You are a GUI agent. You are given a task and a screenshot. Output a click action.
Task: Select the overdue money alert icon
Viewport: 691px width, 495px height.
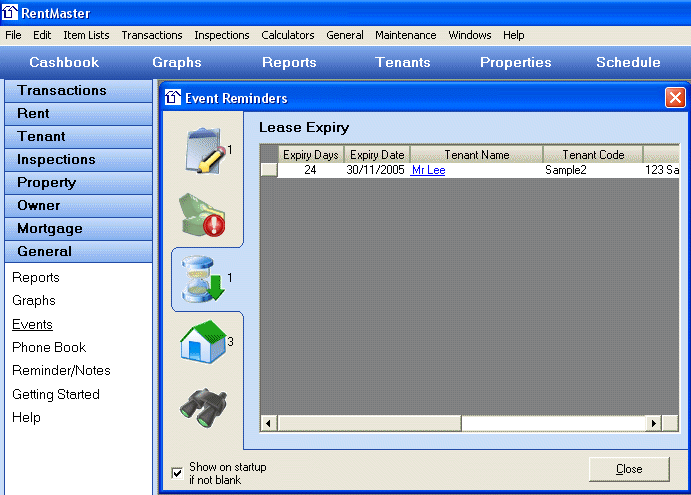pyautogui.click(x=204, y=213)
